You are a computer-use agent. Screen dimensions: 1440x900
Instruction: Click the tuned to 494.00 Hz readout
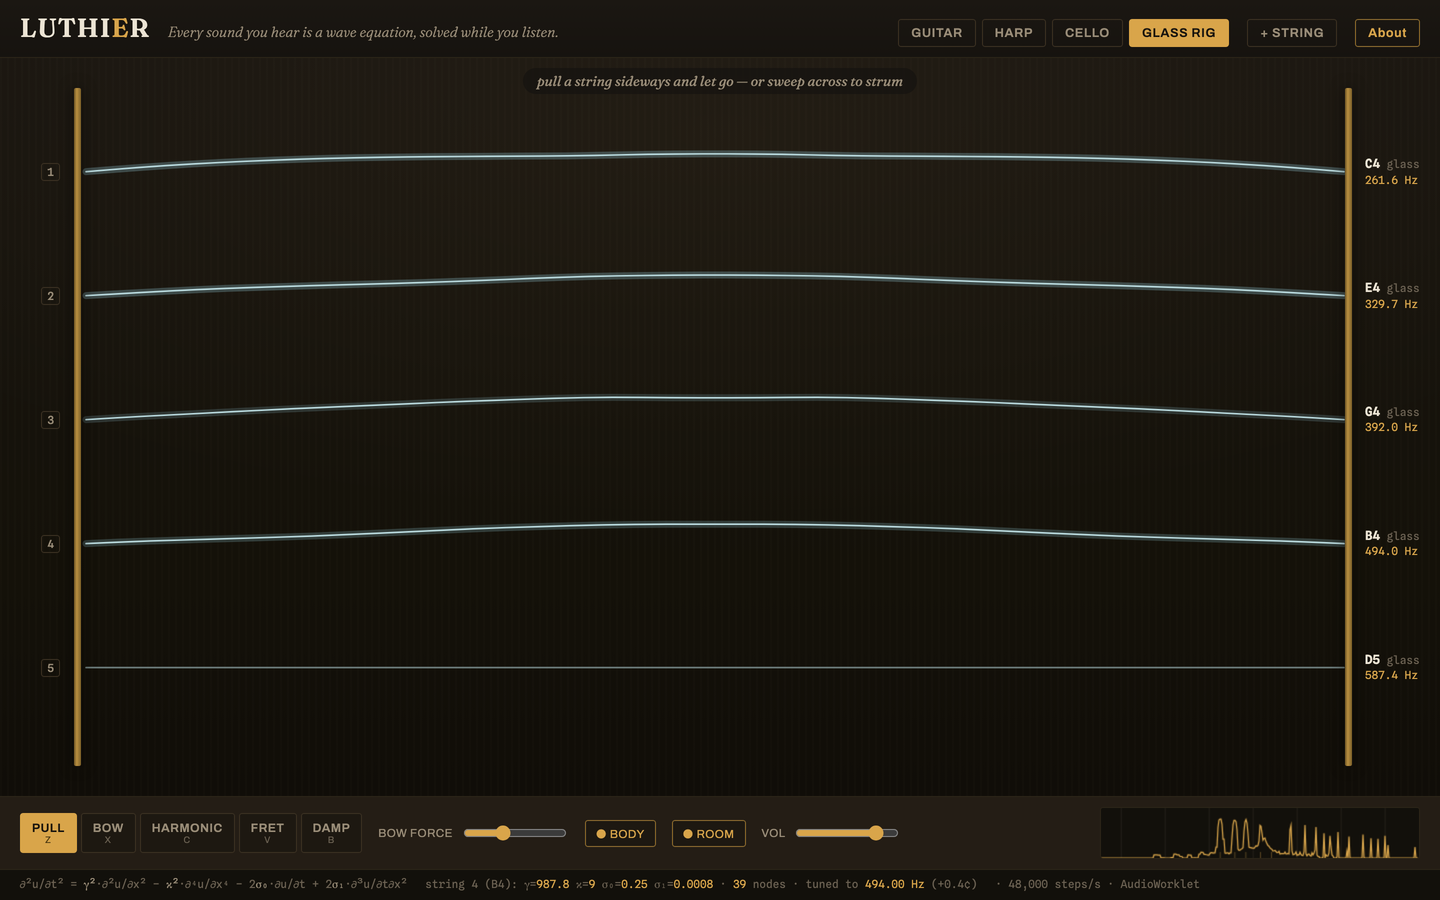865,884
